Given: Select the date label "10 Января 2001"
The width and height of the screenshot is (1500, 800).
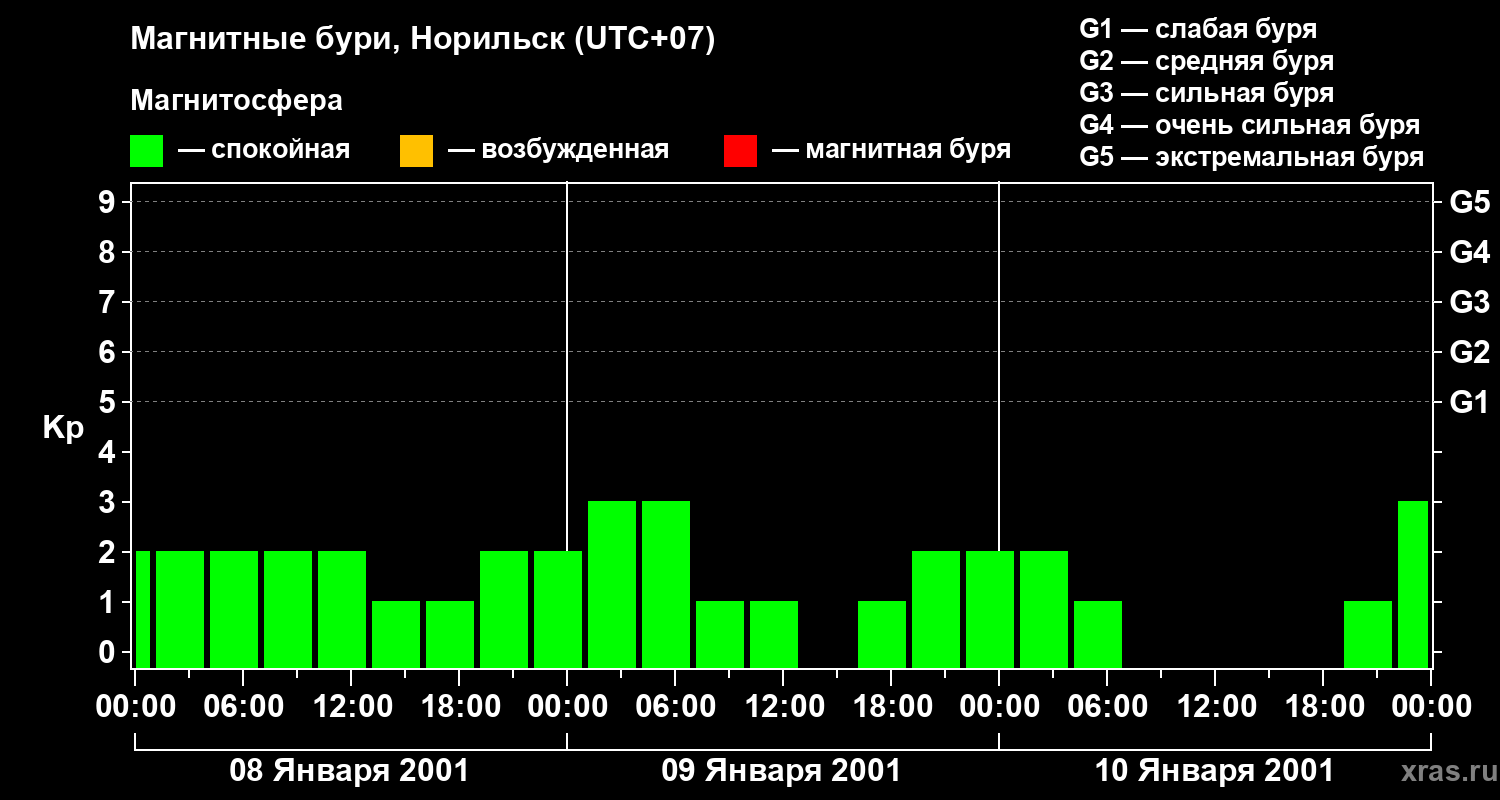Looking at the screenshot, I should point(1214,771).
